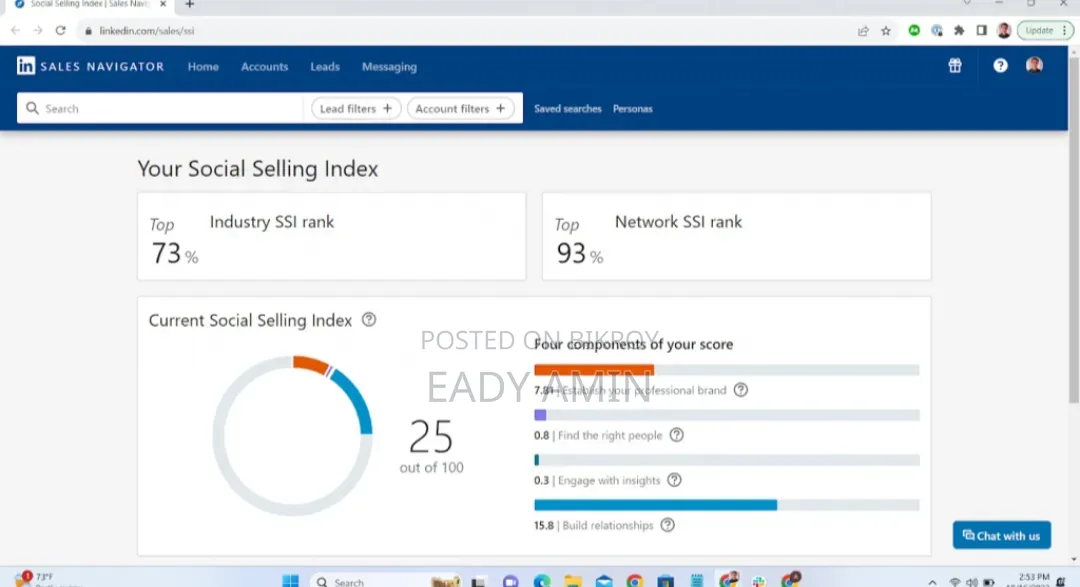Image resolution: width=1080 pixels, height=587 pixels.
Task: Show help for Establish your professional brand
Action: (x=740, y=390)
